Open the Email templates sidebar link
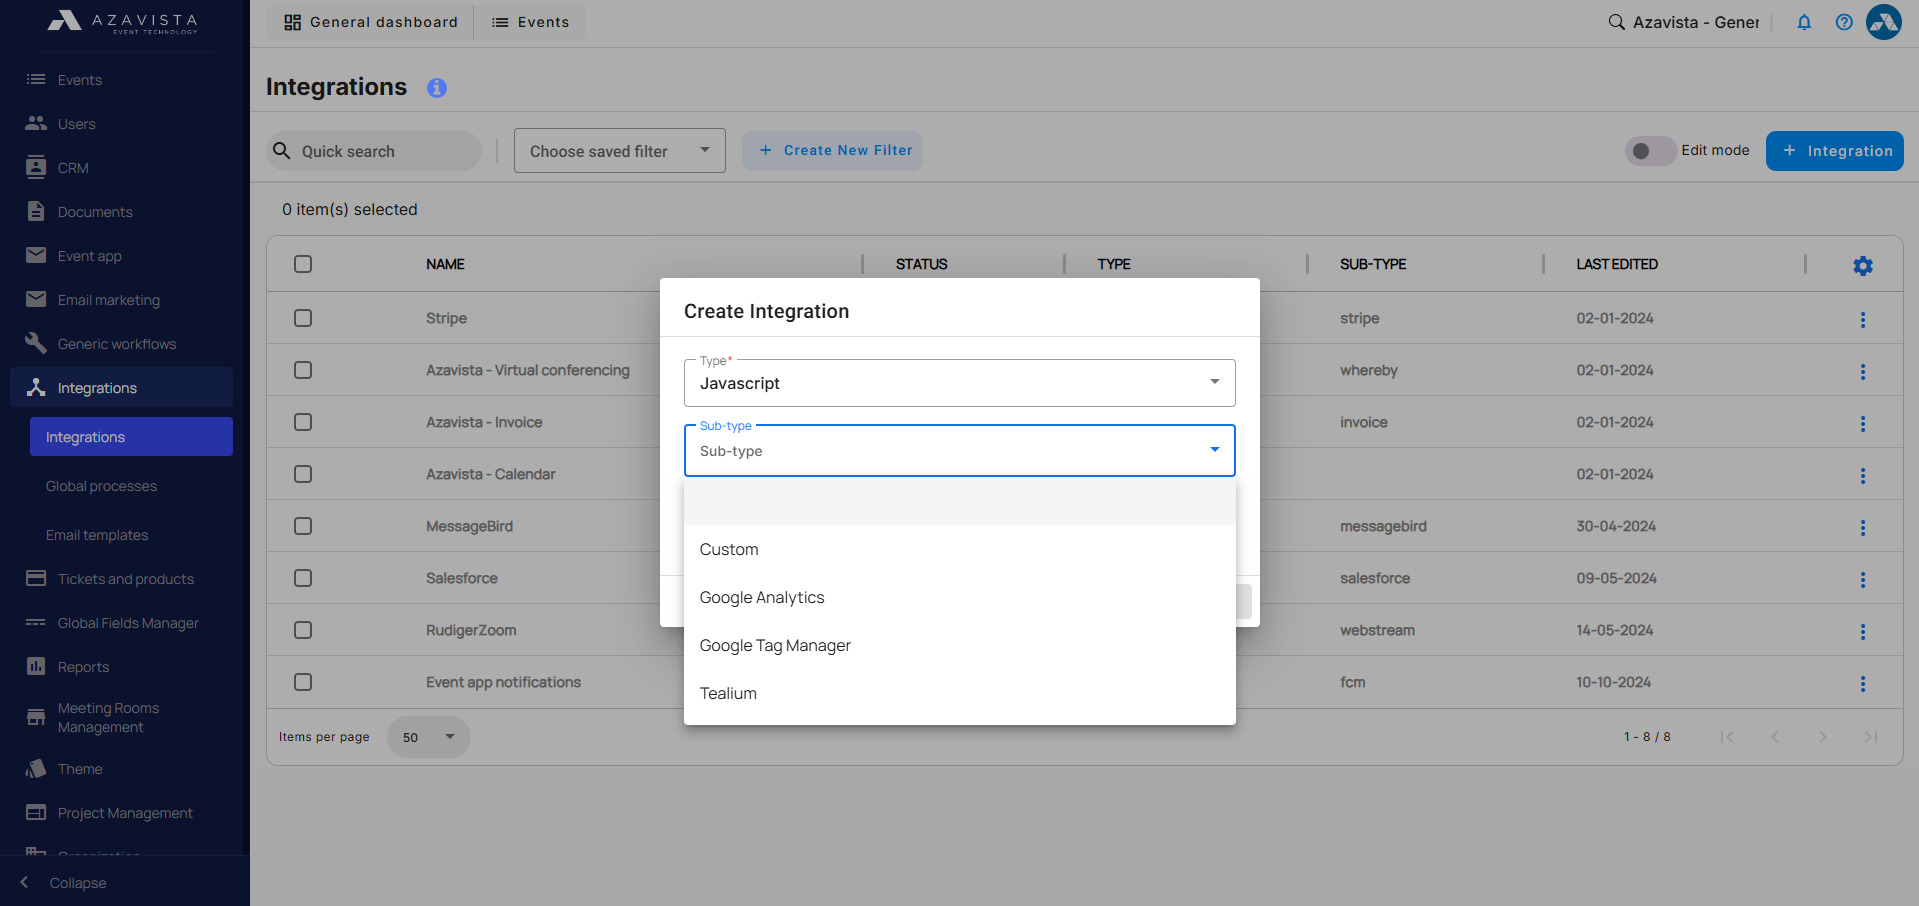Screen dimensions: 1919x906 click(97, 535)
